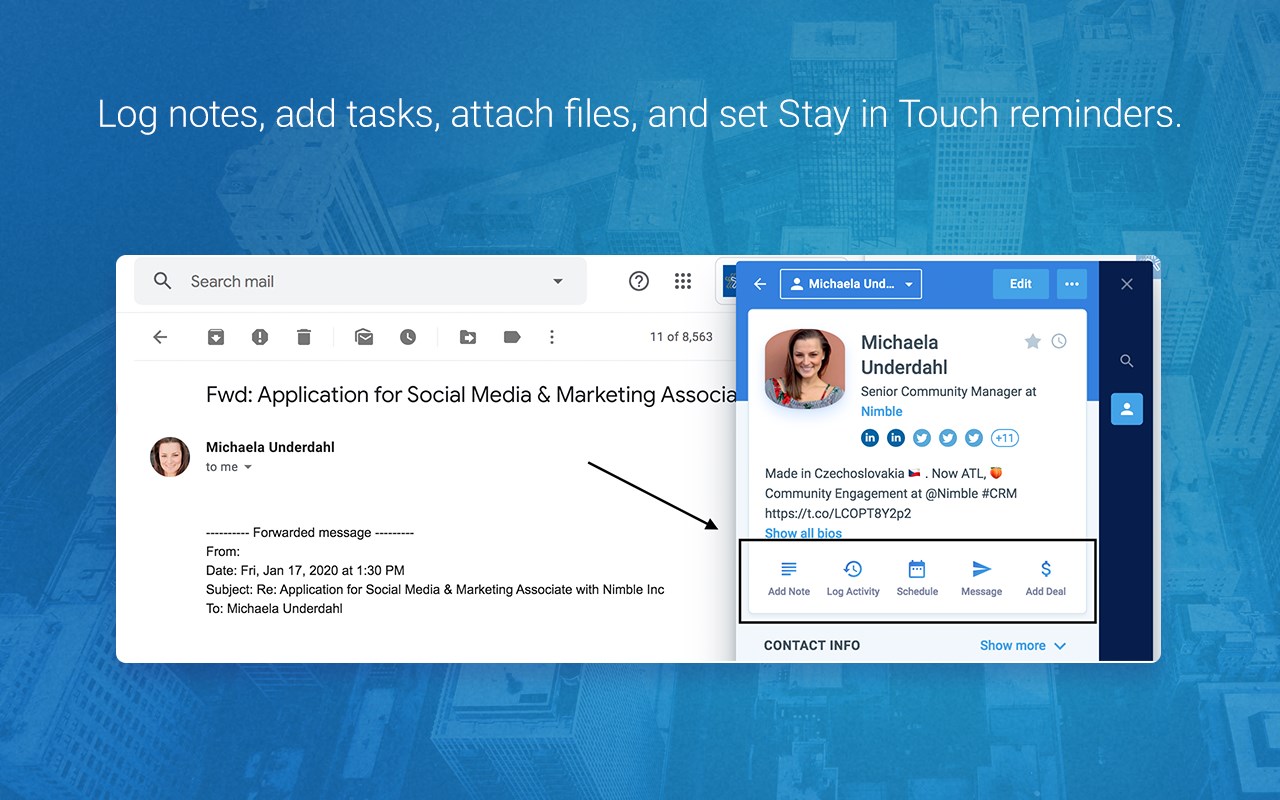The width and height of the screenshot is (1280, 800).
Task: Report spam using exclamation icon
Action: [x=260, y=337]
